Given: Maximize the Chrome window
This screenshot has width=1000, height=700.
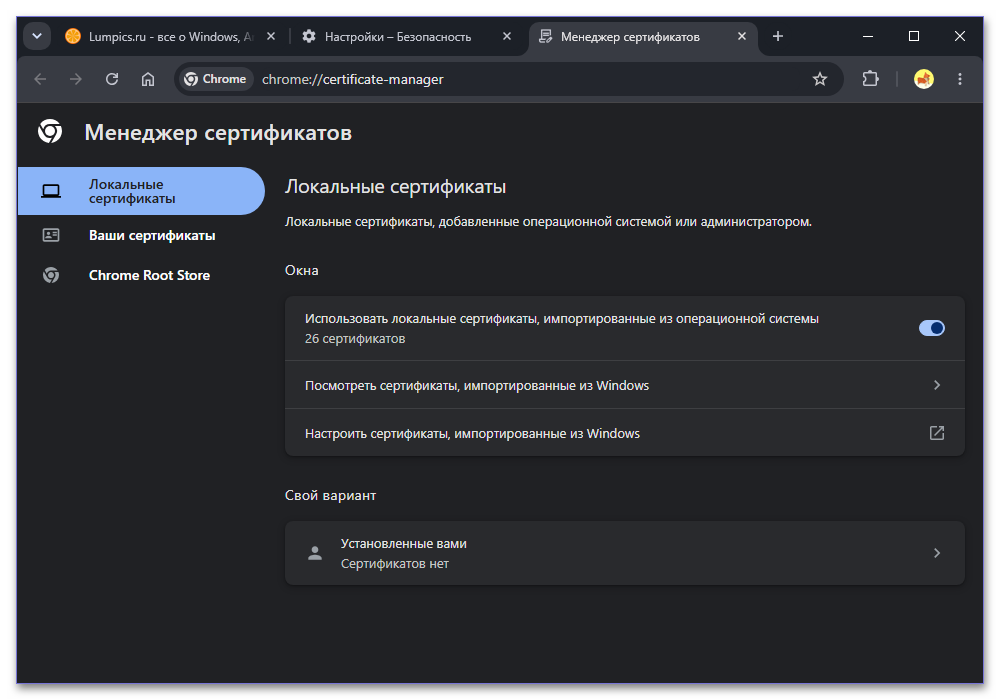Looking at the screenshot, I should point(914,36).
